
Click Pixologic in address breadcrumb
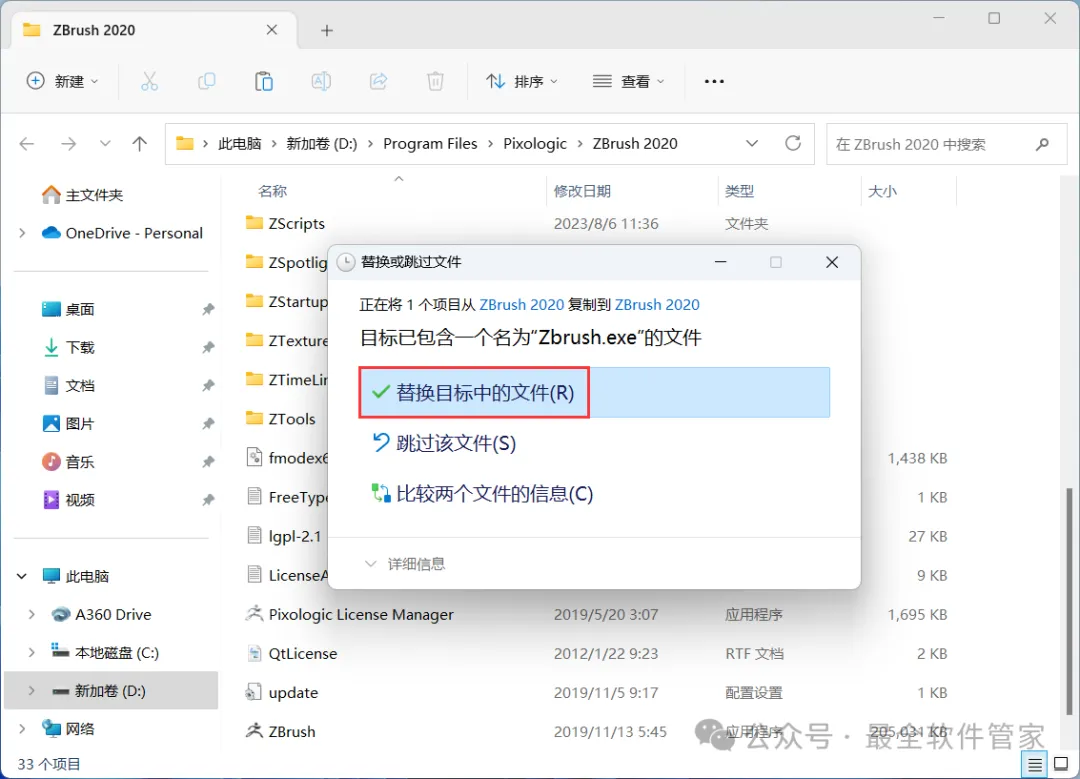pos(535,143)
